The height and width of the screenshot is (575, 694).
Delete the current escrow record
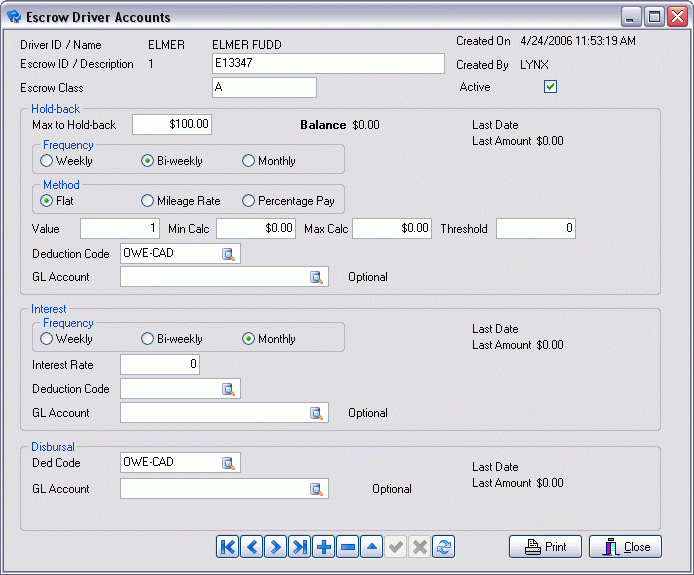point(347,547)
